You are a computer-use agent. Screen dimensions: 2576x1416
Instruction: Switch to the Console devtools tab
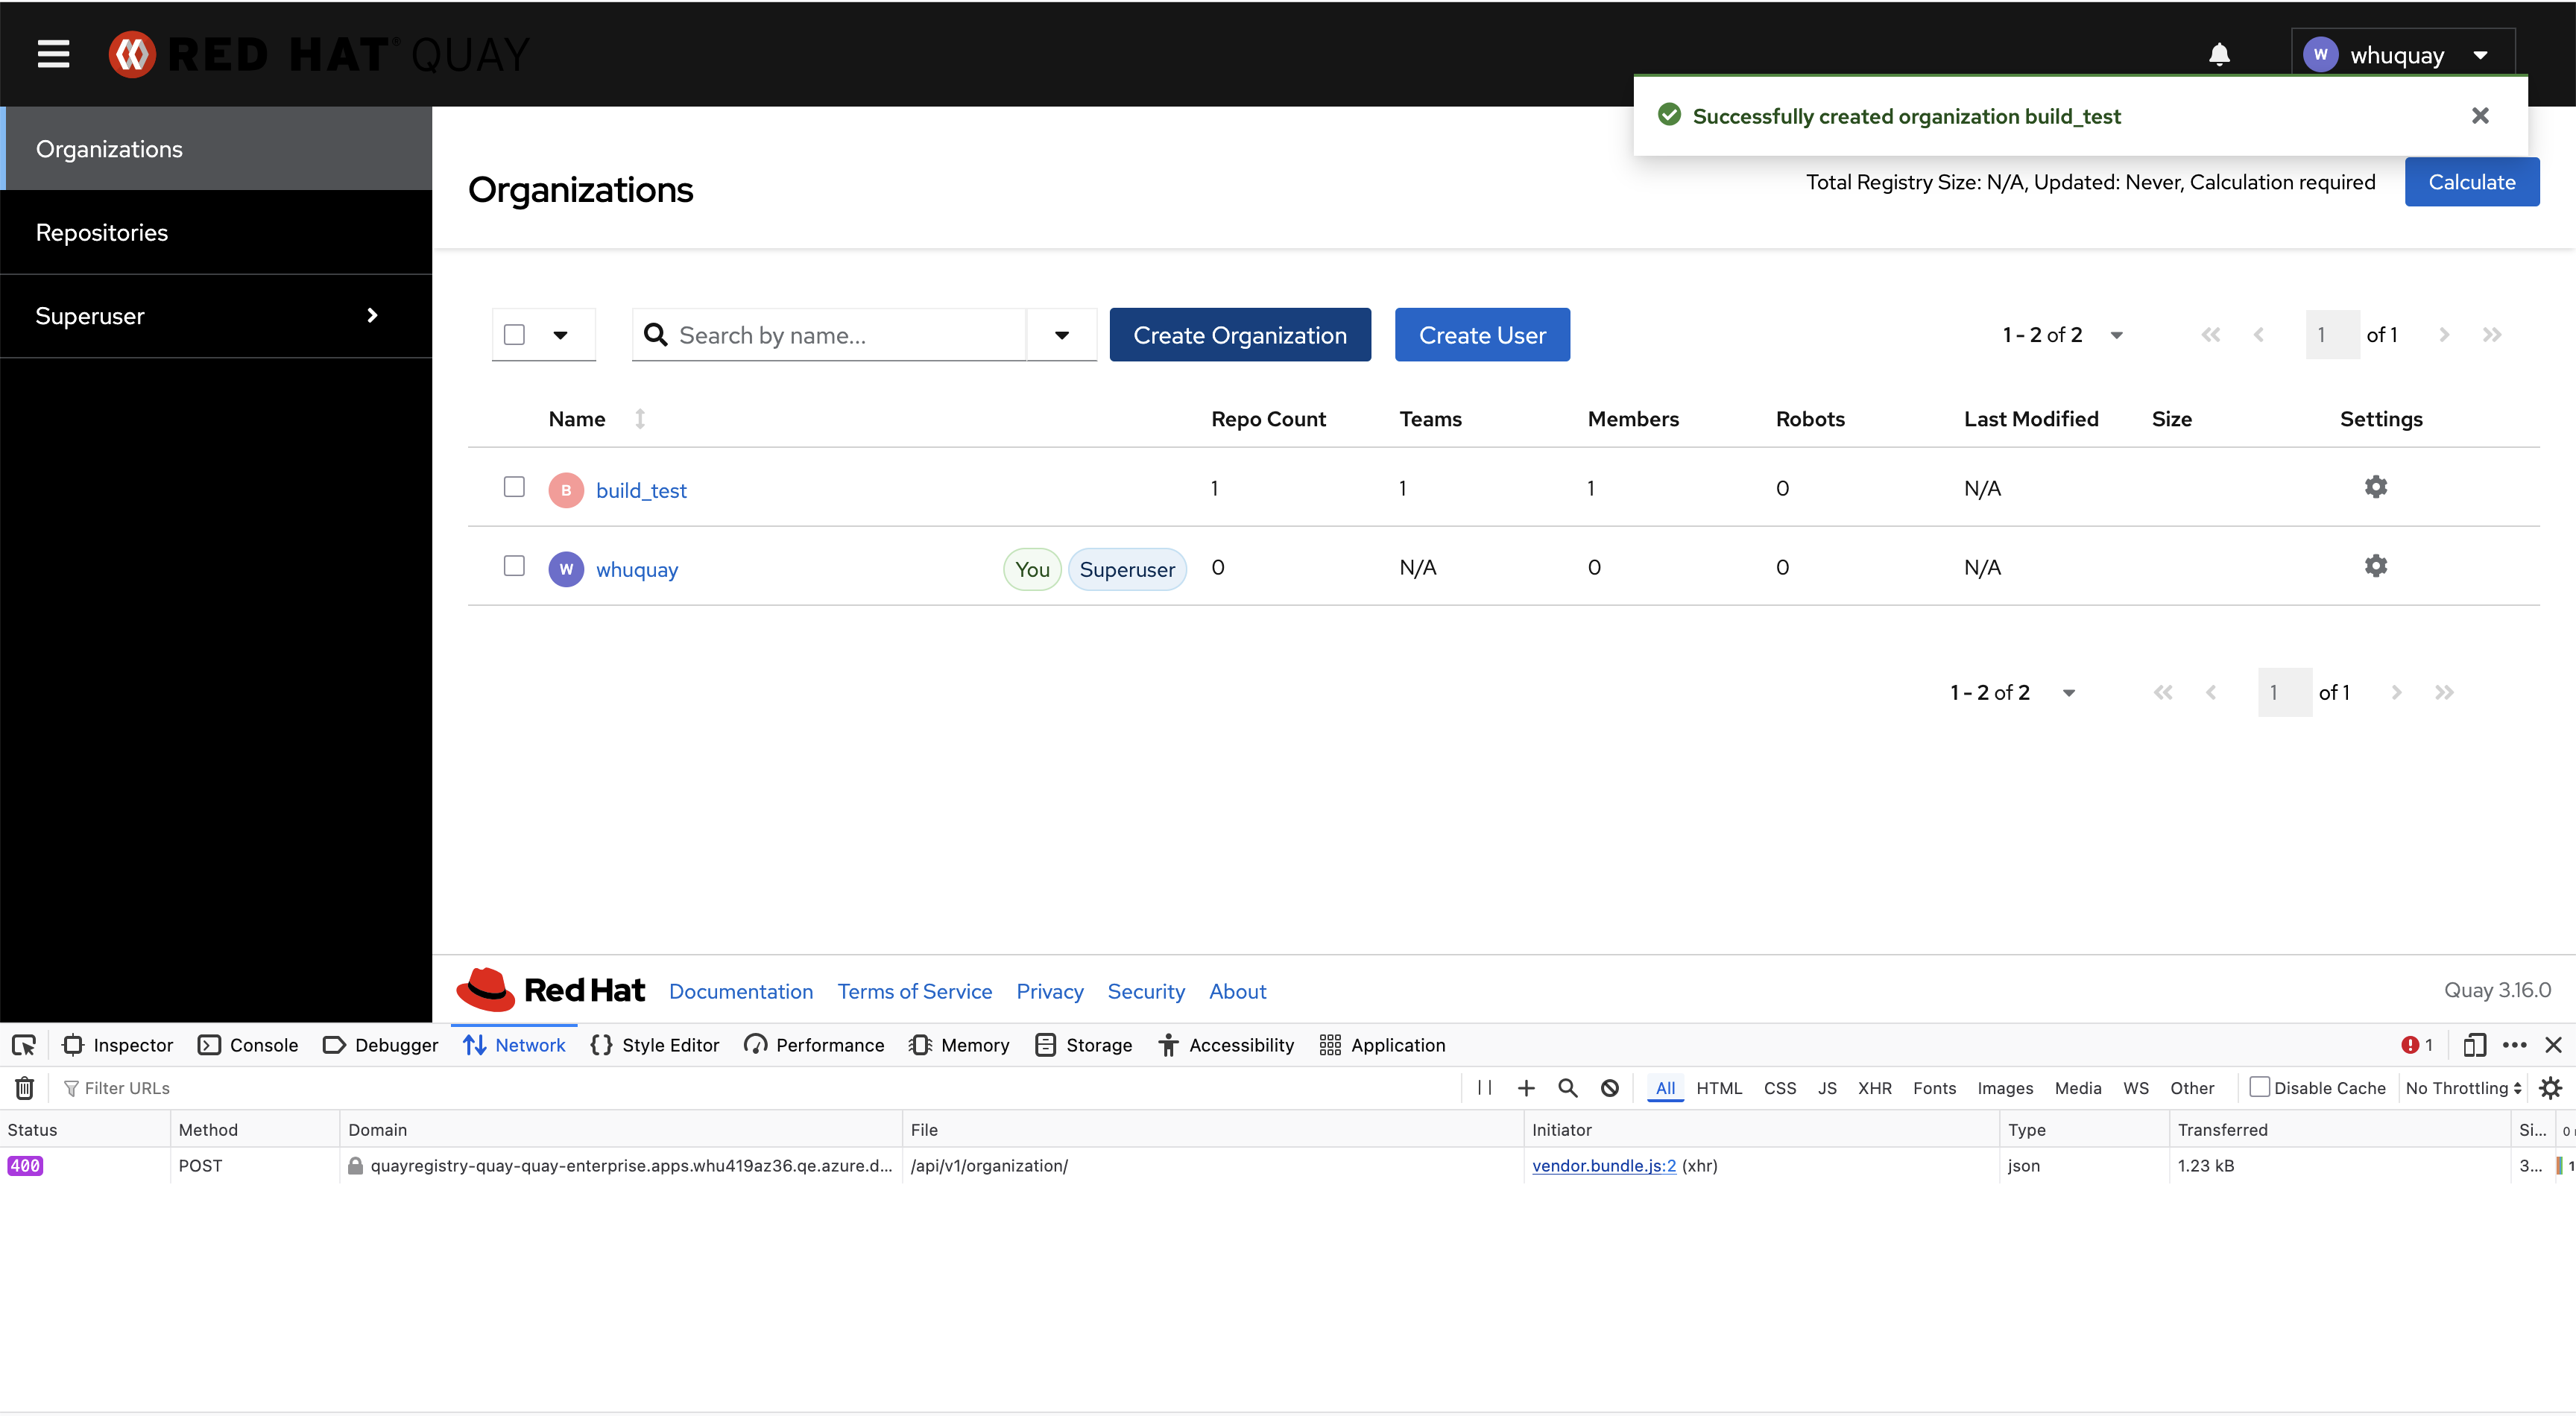pyautogui.click(x=249, y=1045)
